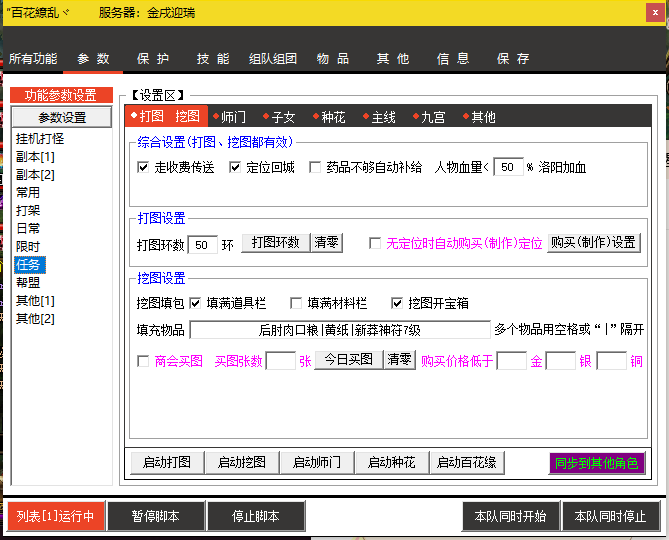This screenshot has width=669, height=540.
Task: Select 副本[2] in the sidebar list
Action: click(x=35, y=174)
